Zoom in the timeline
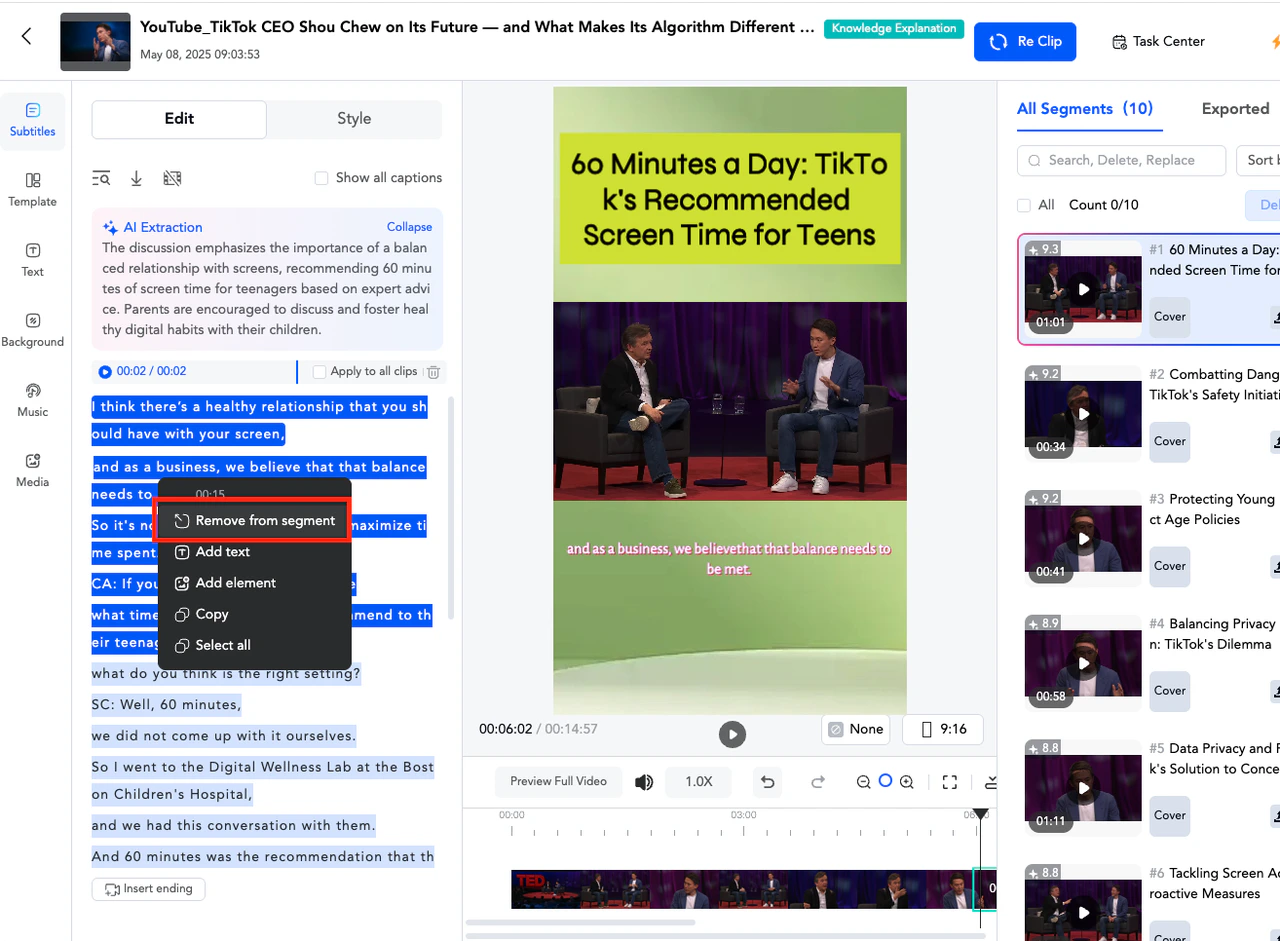This screenshot has width=1280, height=941. 907,782
